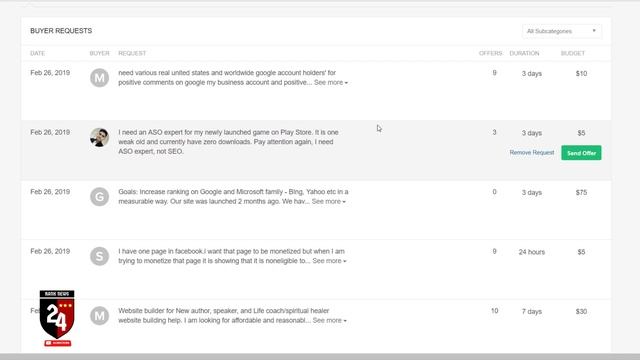Click the G buyer avatar
Image resolution: width=640 pixels, height=360 pixels.
(100, 197)
